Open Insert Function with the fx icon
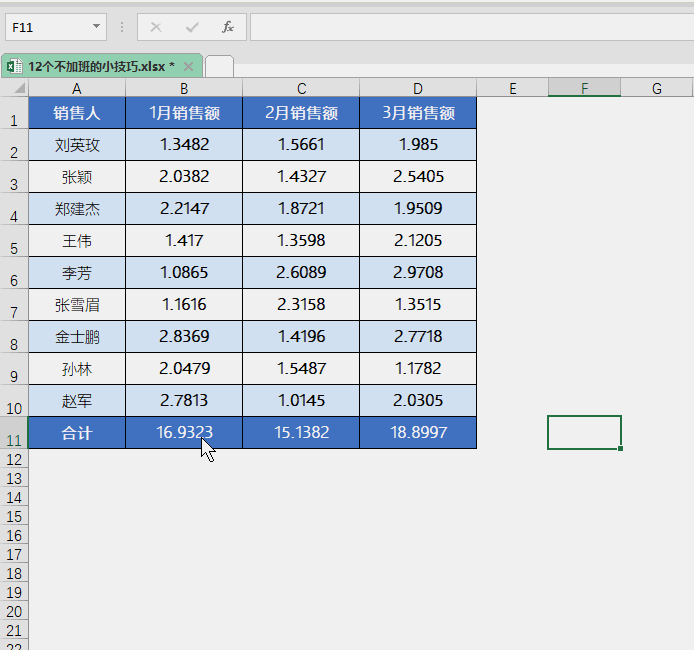The image size is (694, 650). point(228,27)
